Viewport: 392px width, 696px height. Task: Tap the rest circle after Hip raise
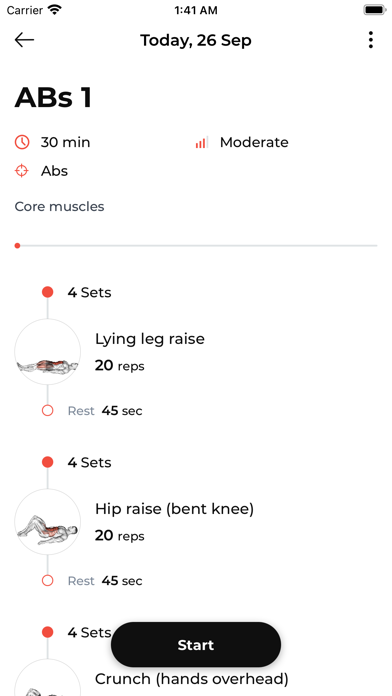[48, 581]
